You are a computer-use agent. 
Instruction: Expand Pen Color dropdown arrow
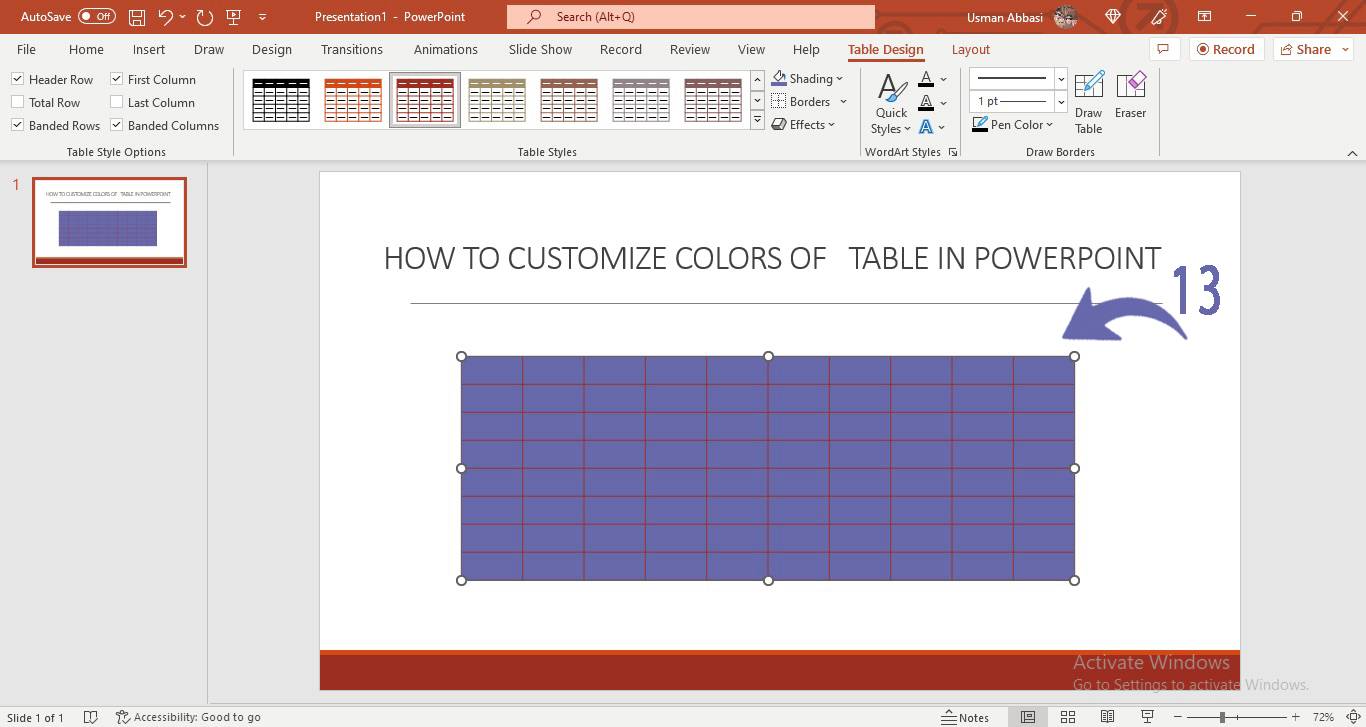[x=1049, y=125]
